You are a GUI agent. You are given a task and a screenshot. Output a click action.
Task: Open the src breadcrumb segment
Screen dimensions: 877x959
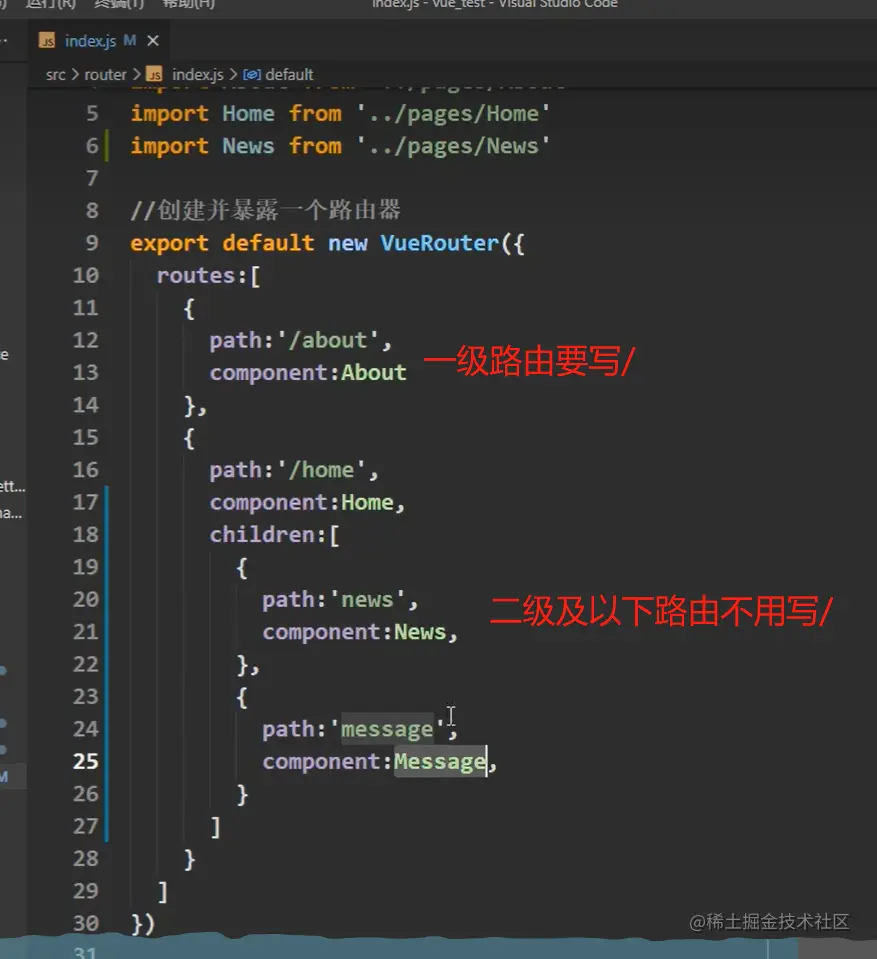pyautogui.click(x=56, y=75)
